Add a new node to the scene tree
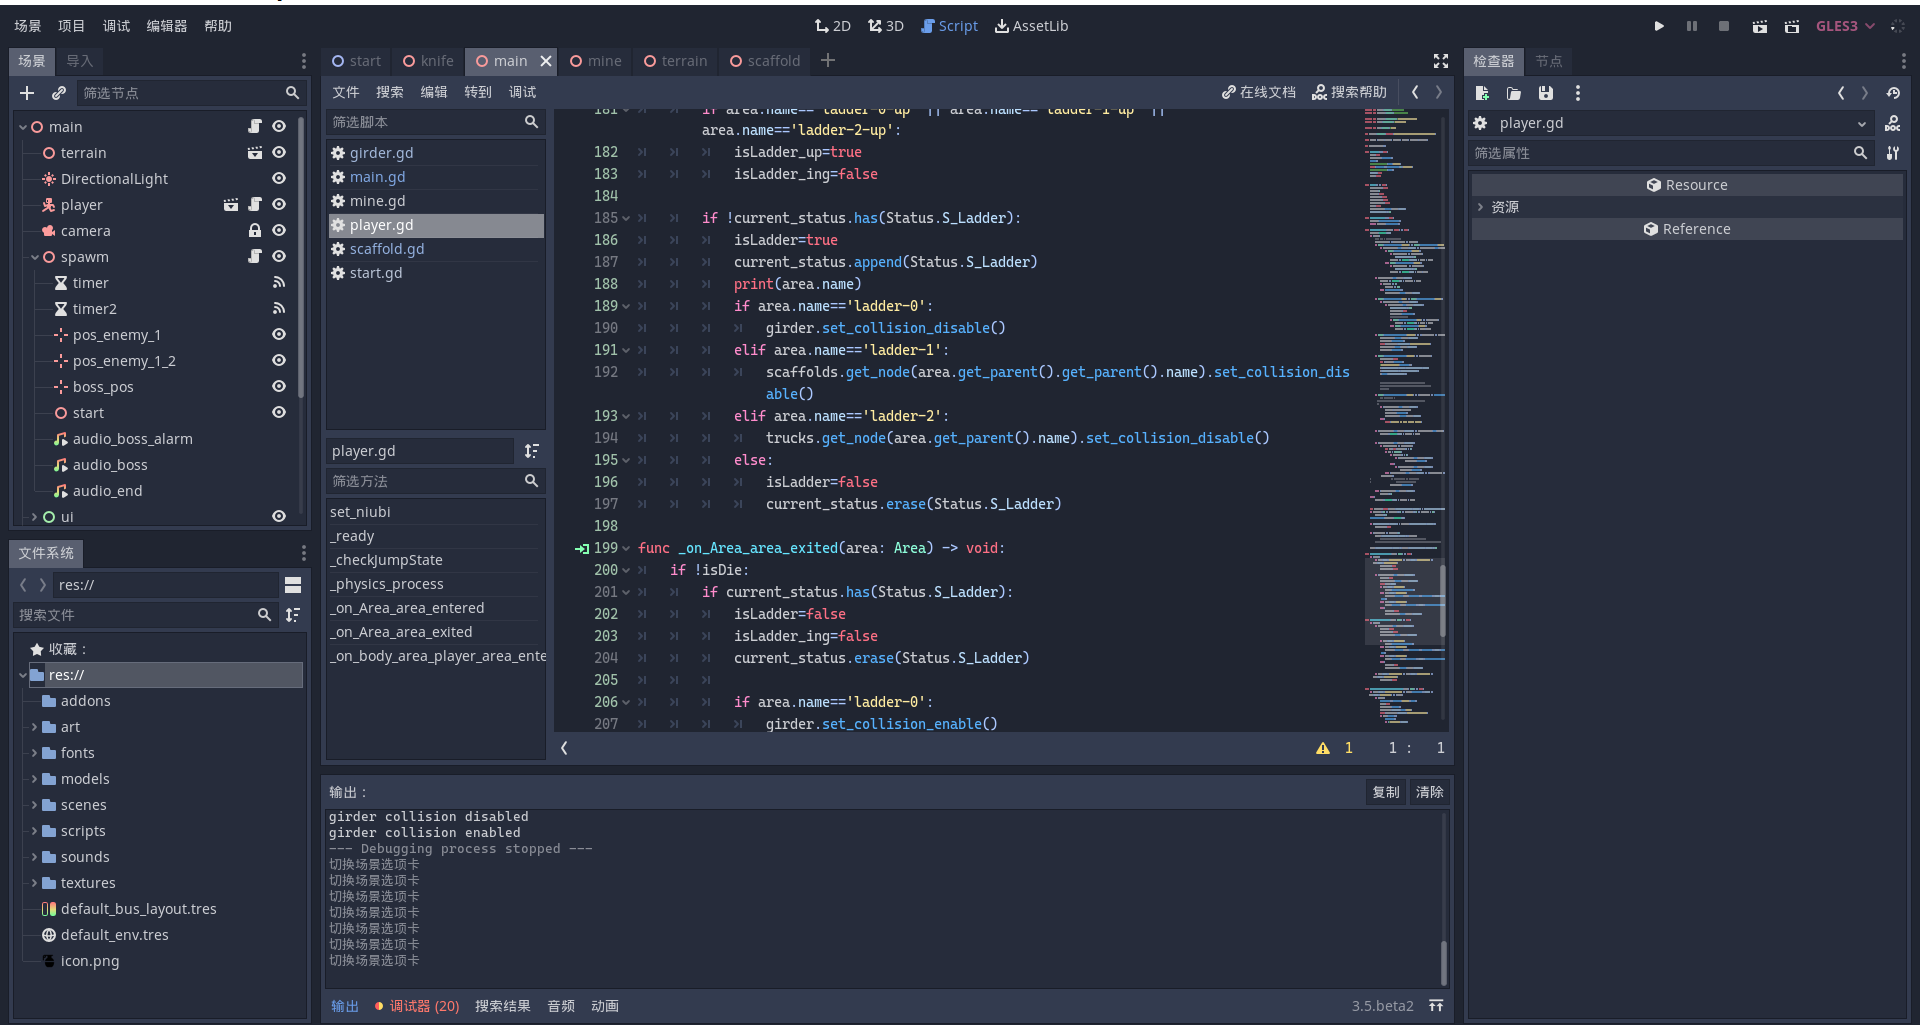This screenshot has width=1920, height=1025. click(x=27, y=93)
